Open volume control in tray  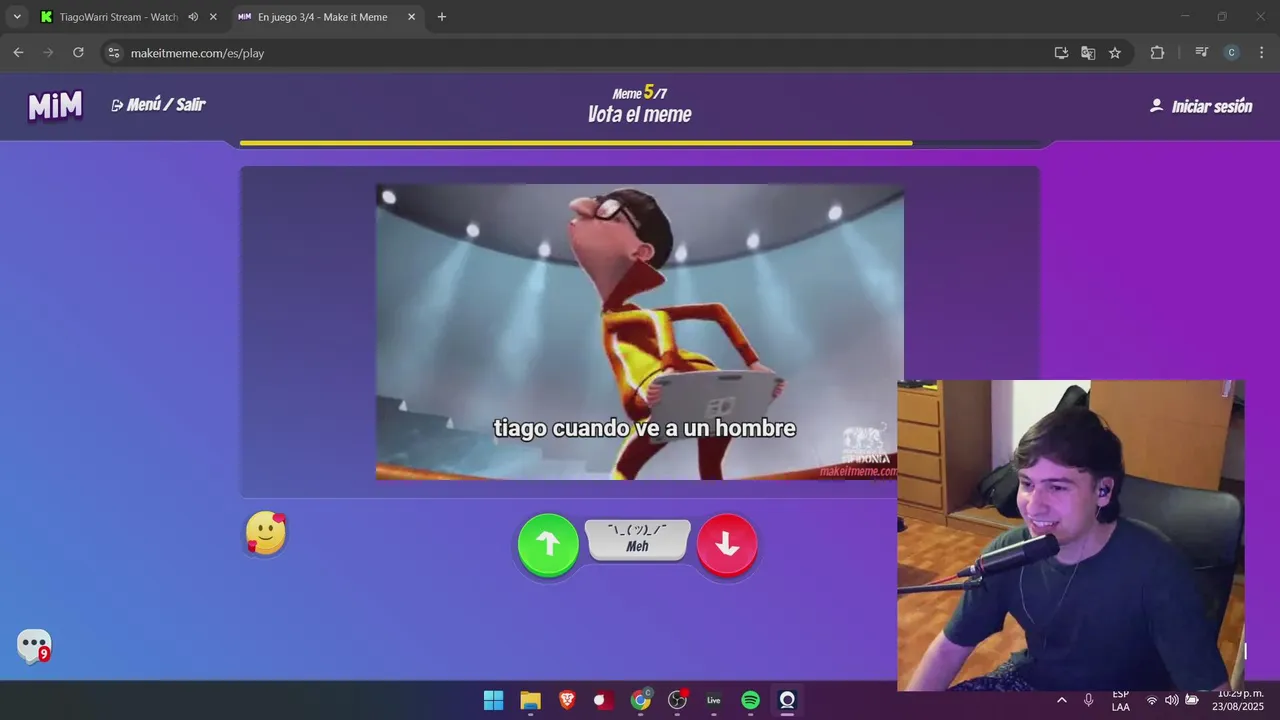(x=1172, y=700)
